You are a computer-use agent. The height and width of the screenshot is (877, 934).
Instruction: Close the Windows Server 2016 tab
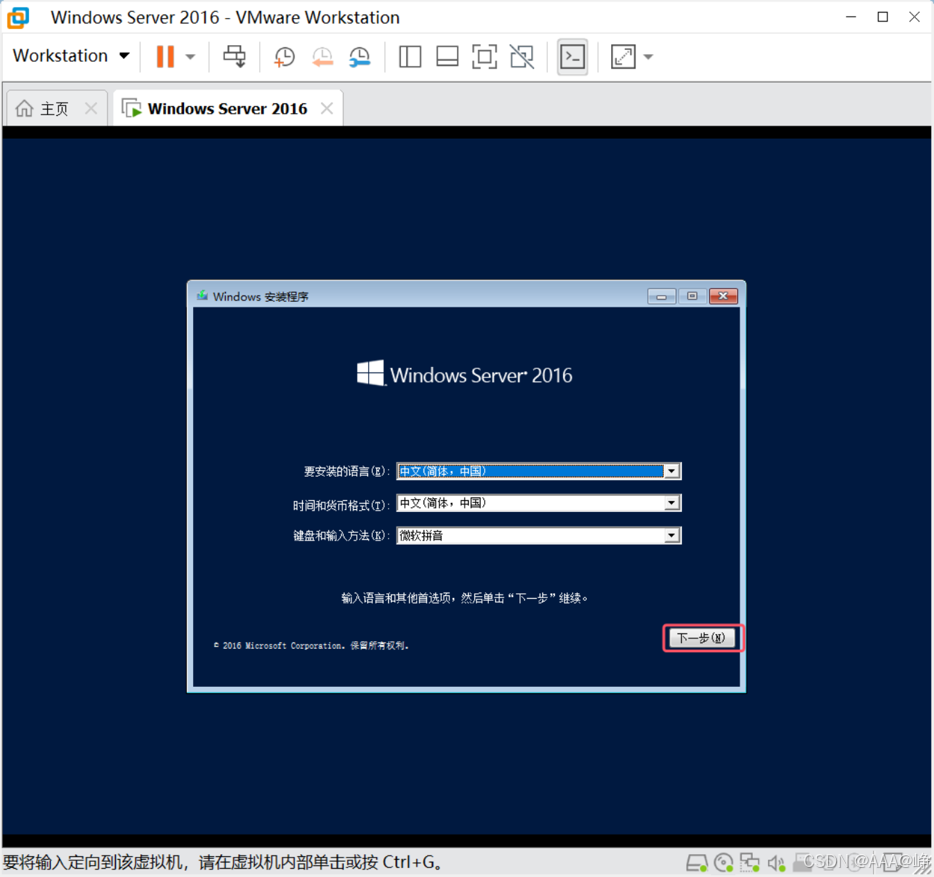(326, 108)
